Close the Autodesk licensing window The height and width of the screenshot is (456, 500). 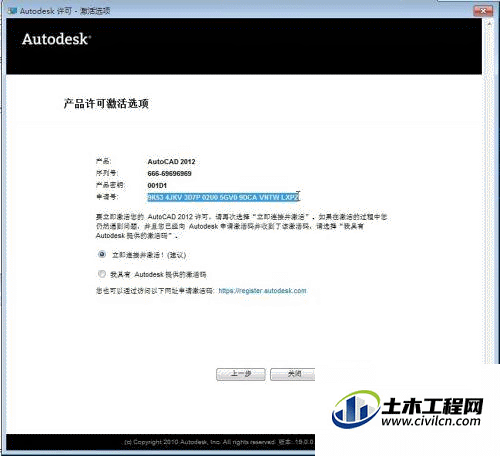483,11
